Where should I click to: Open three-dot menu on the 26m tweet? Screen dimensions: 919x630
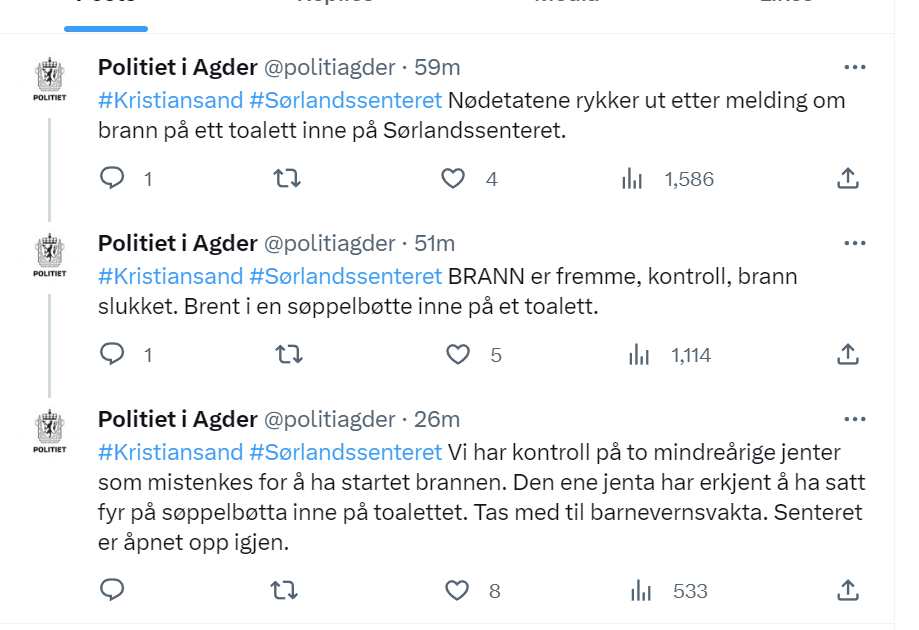point(855,419)
